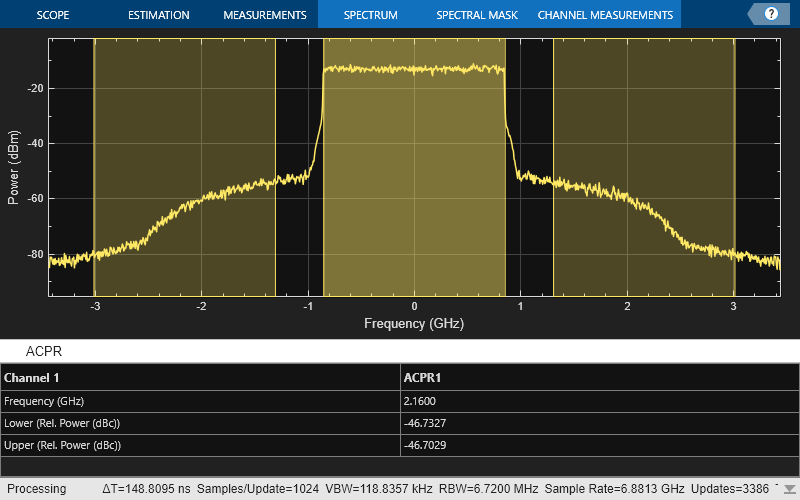Go to the Spectrum tab
800x500 pixels.
370,15
